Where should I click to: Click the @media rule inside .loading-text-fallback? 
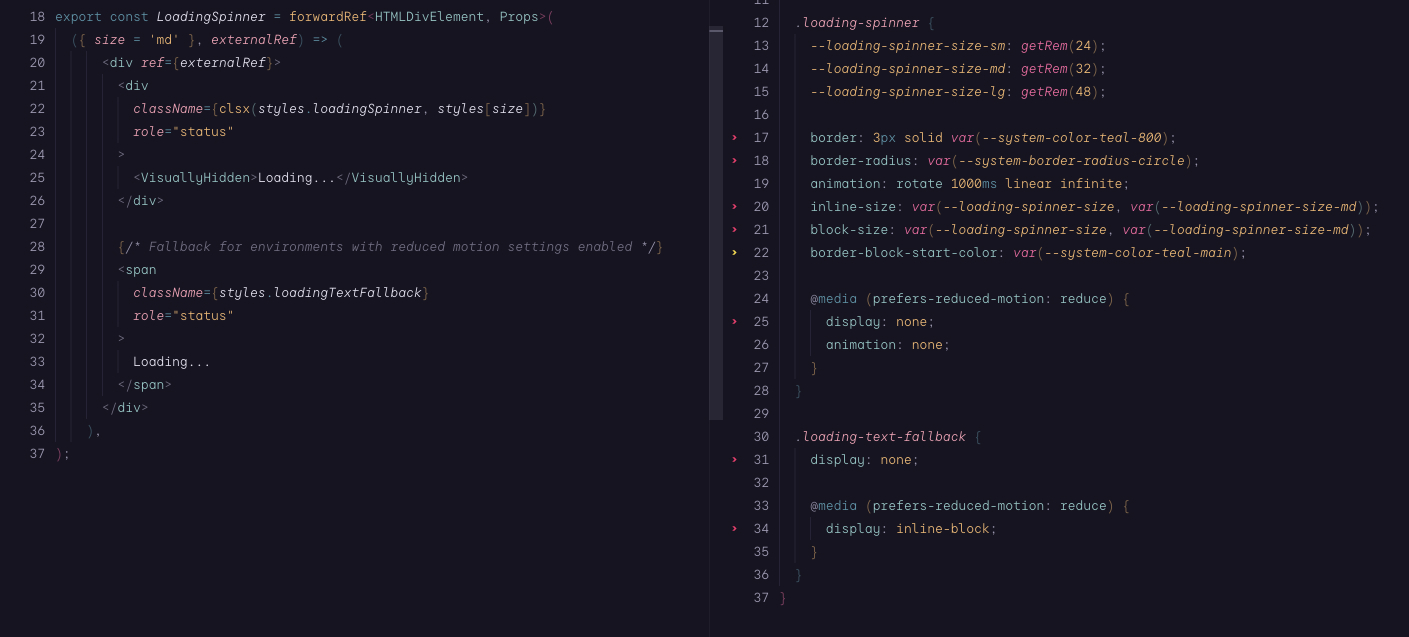coord(969,505)
